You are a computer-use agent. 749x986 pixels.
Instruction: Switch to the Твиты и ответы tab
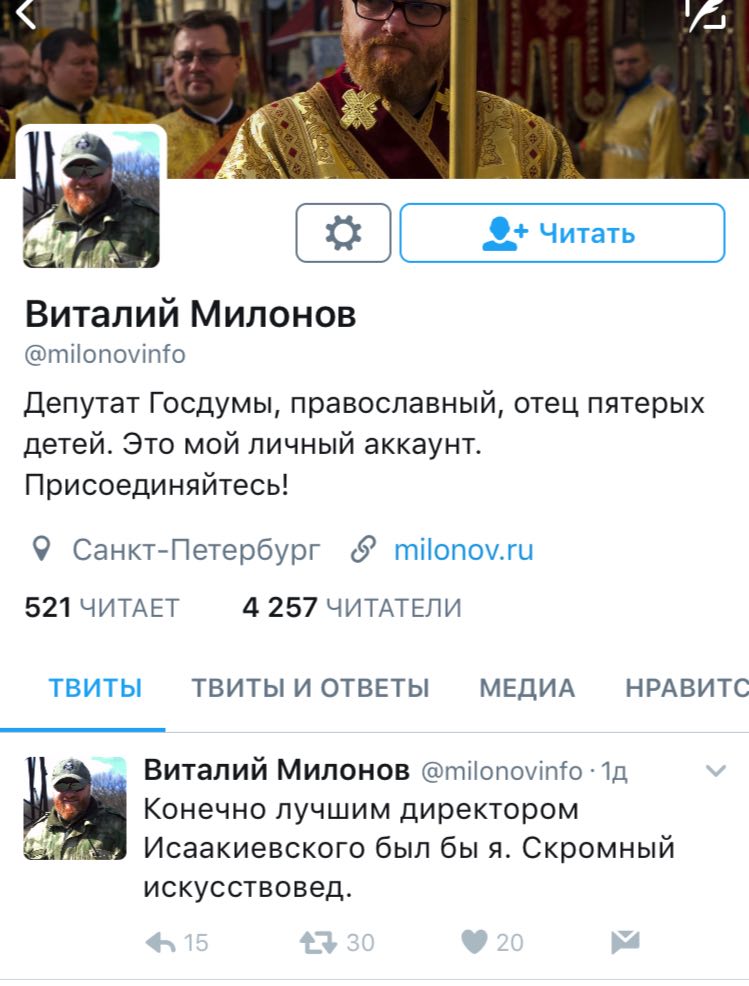(310, 688)
